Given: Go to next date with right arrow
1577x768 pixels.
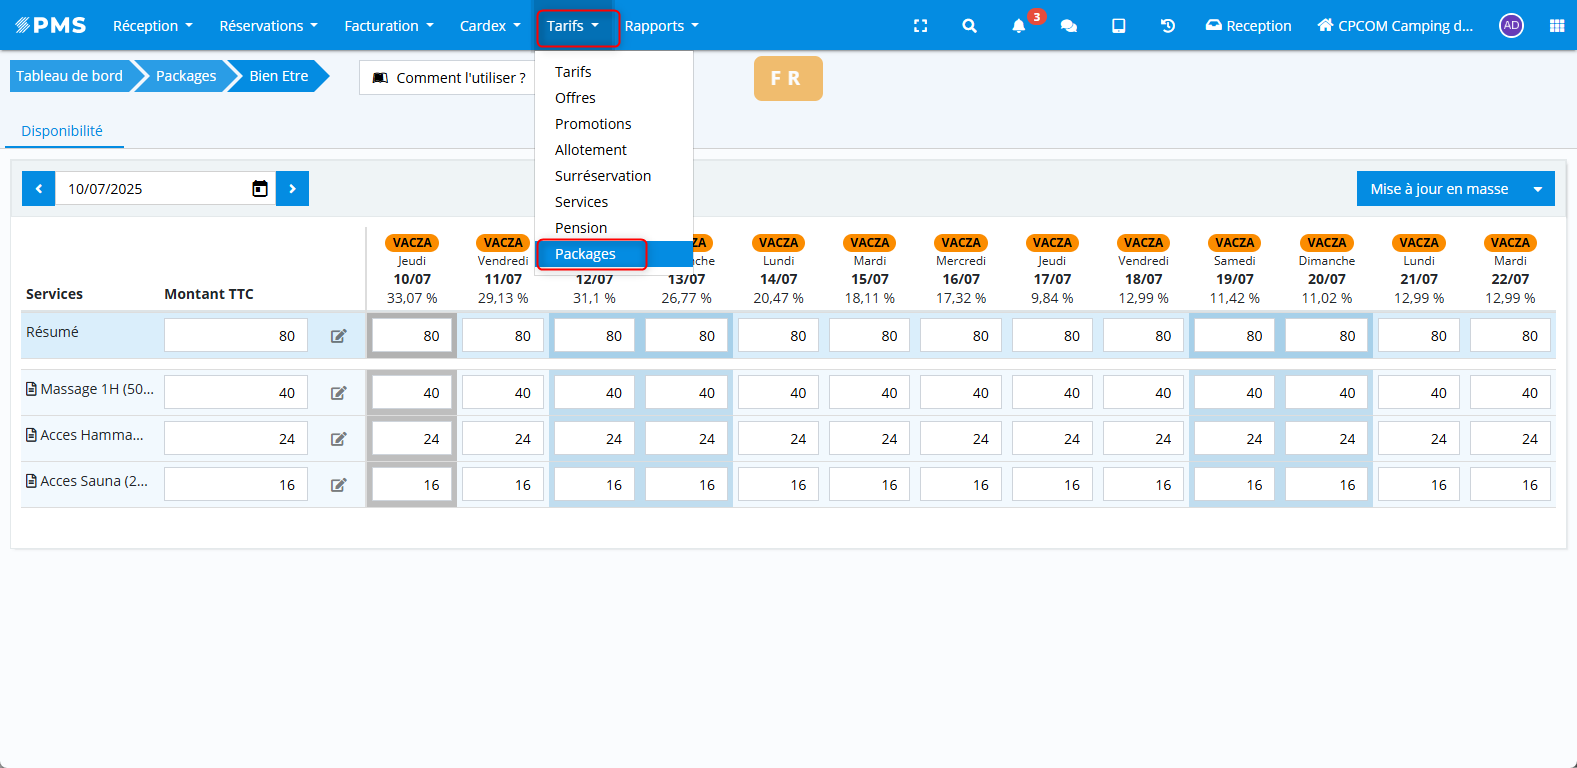Looking at the screenshot, I should coord(292,189).
